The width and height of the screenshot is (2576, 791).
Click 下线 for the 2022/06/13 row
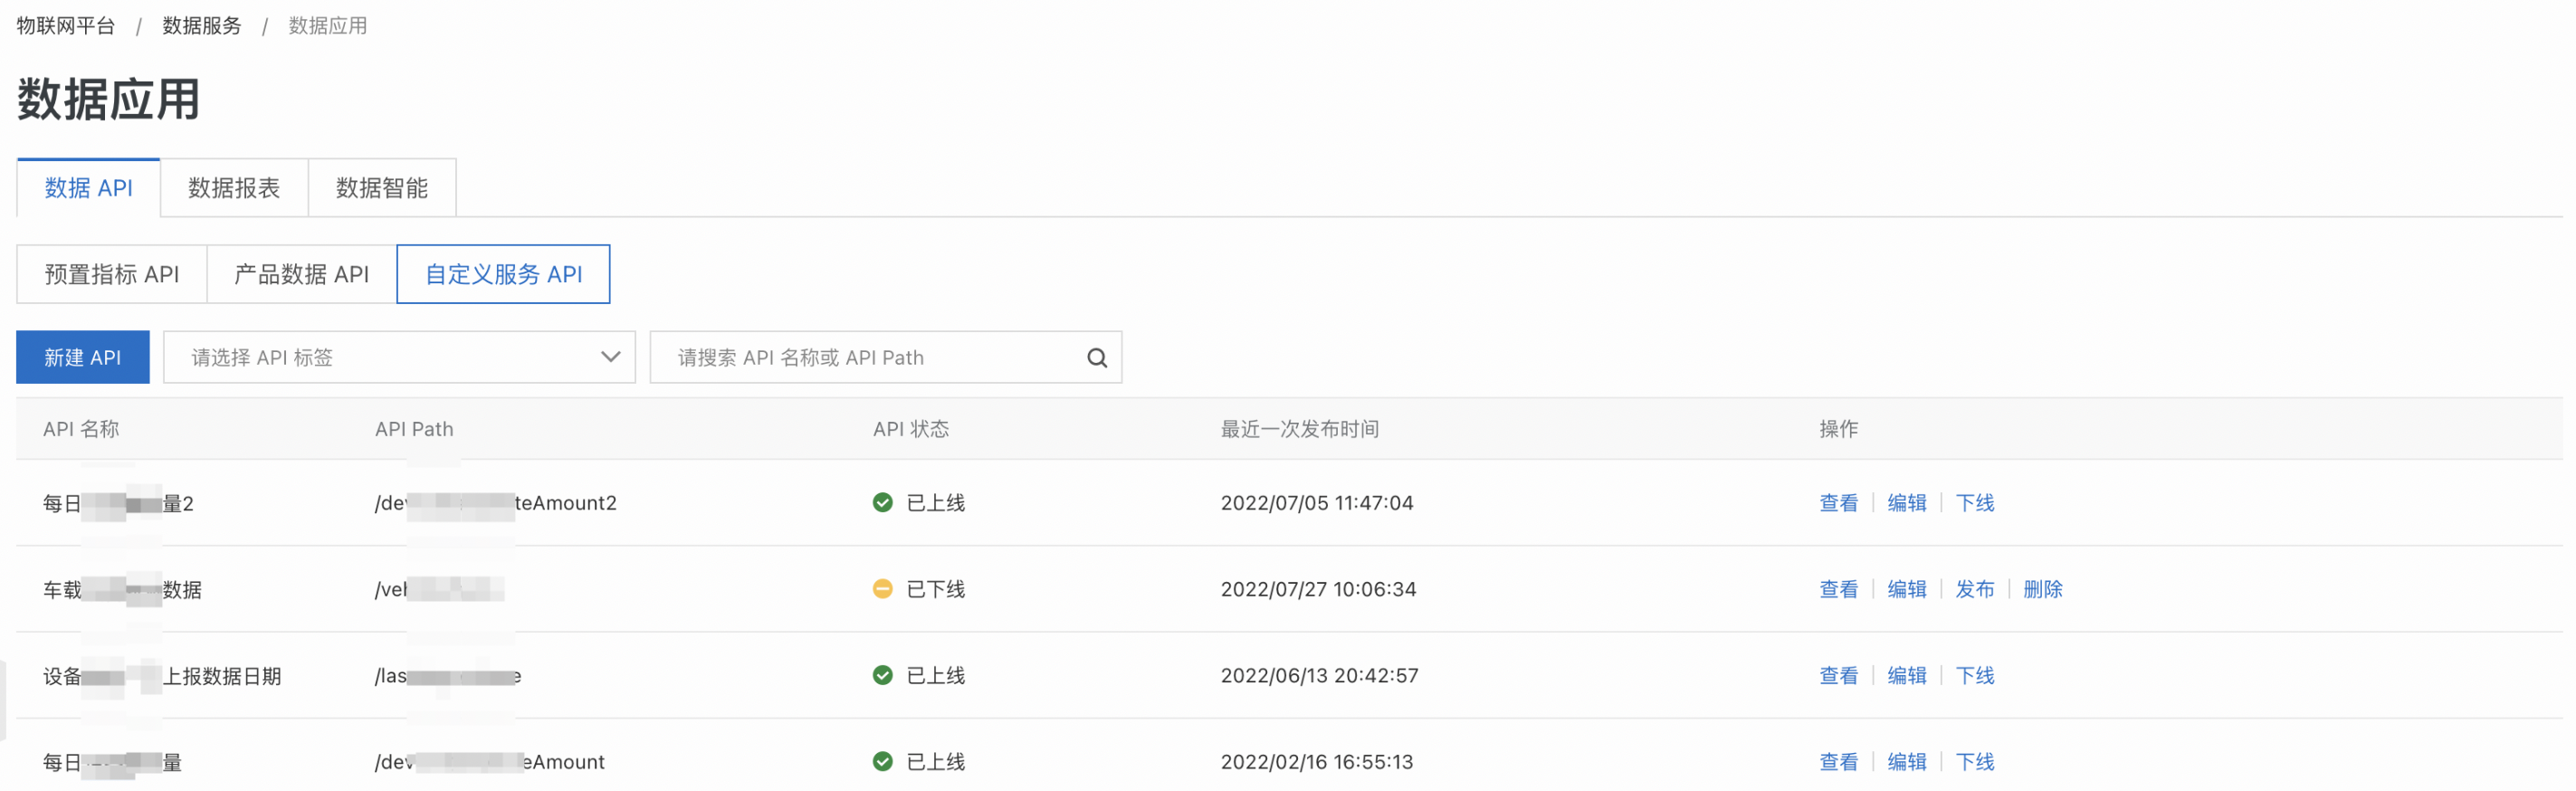1975,676
